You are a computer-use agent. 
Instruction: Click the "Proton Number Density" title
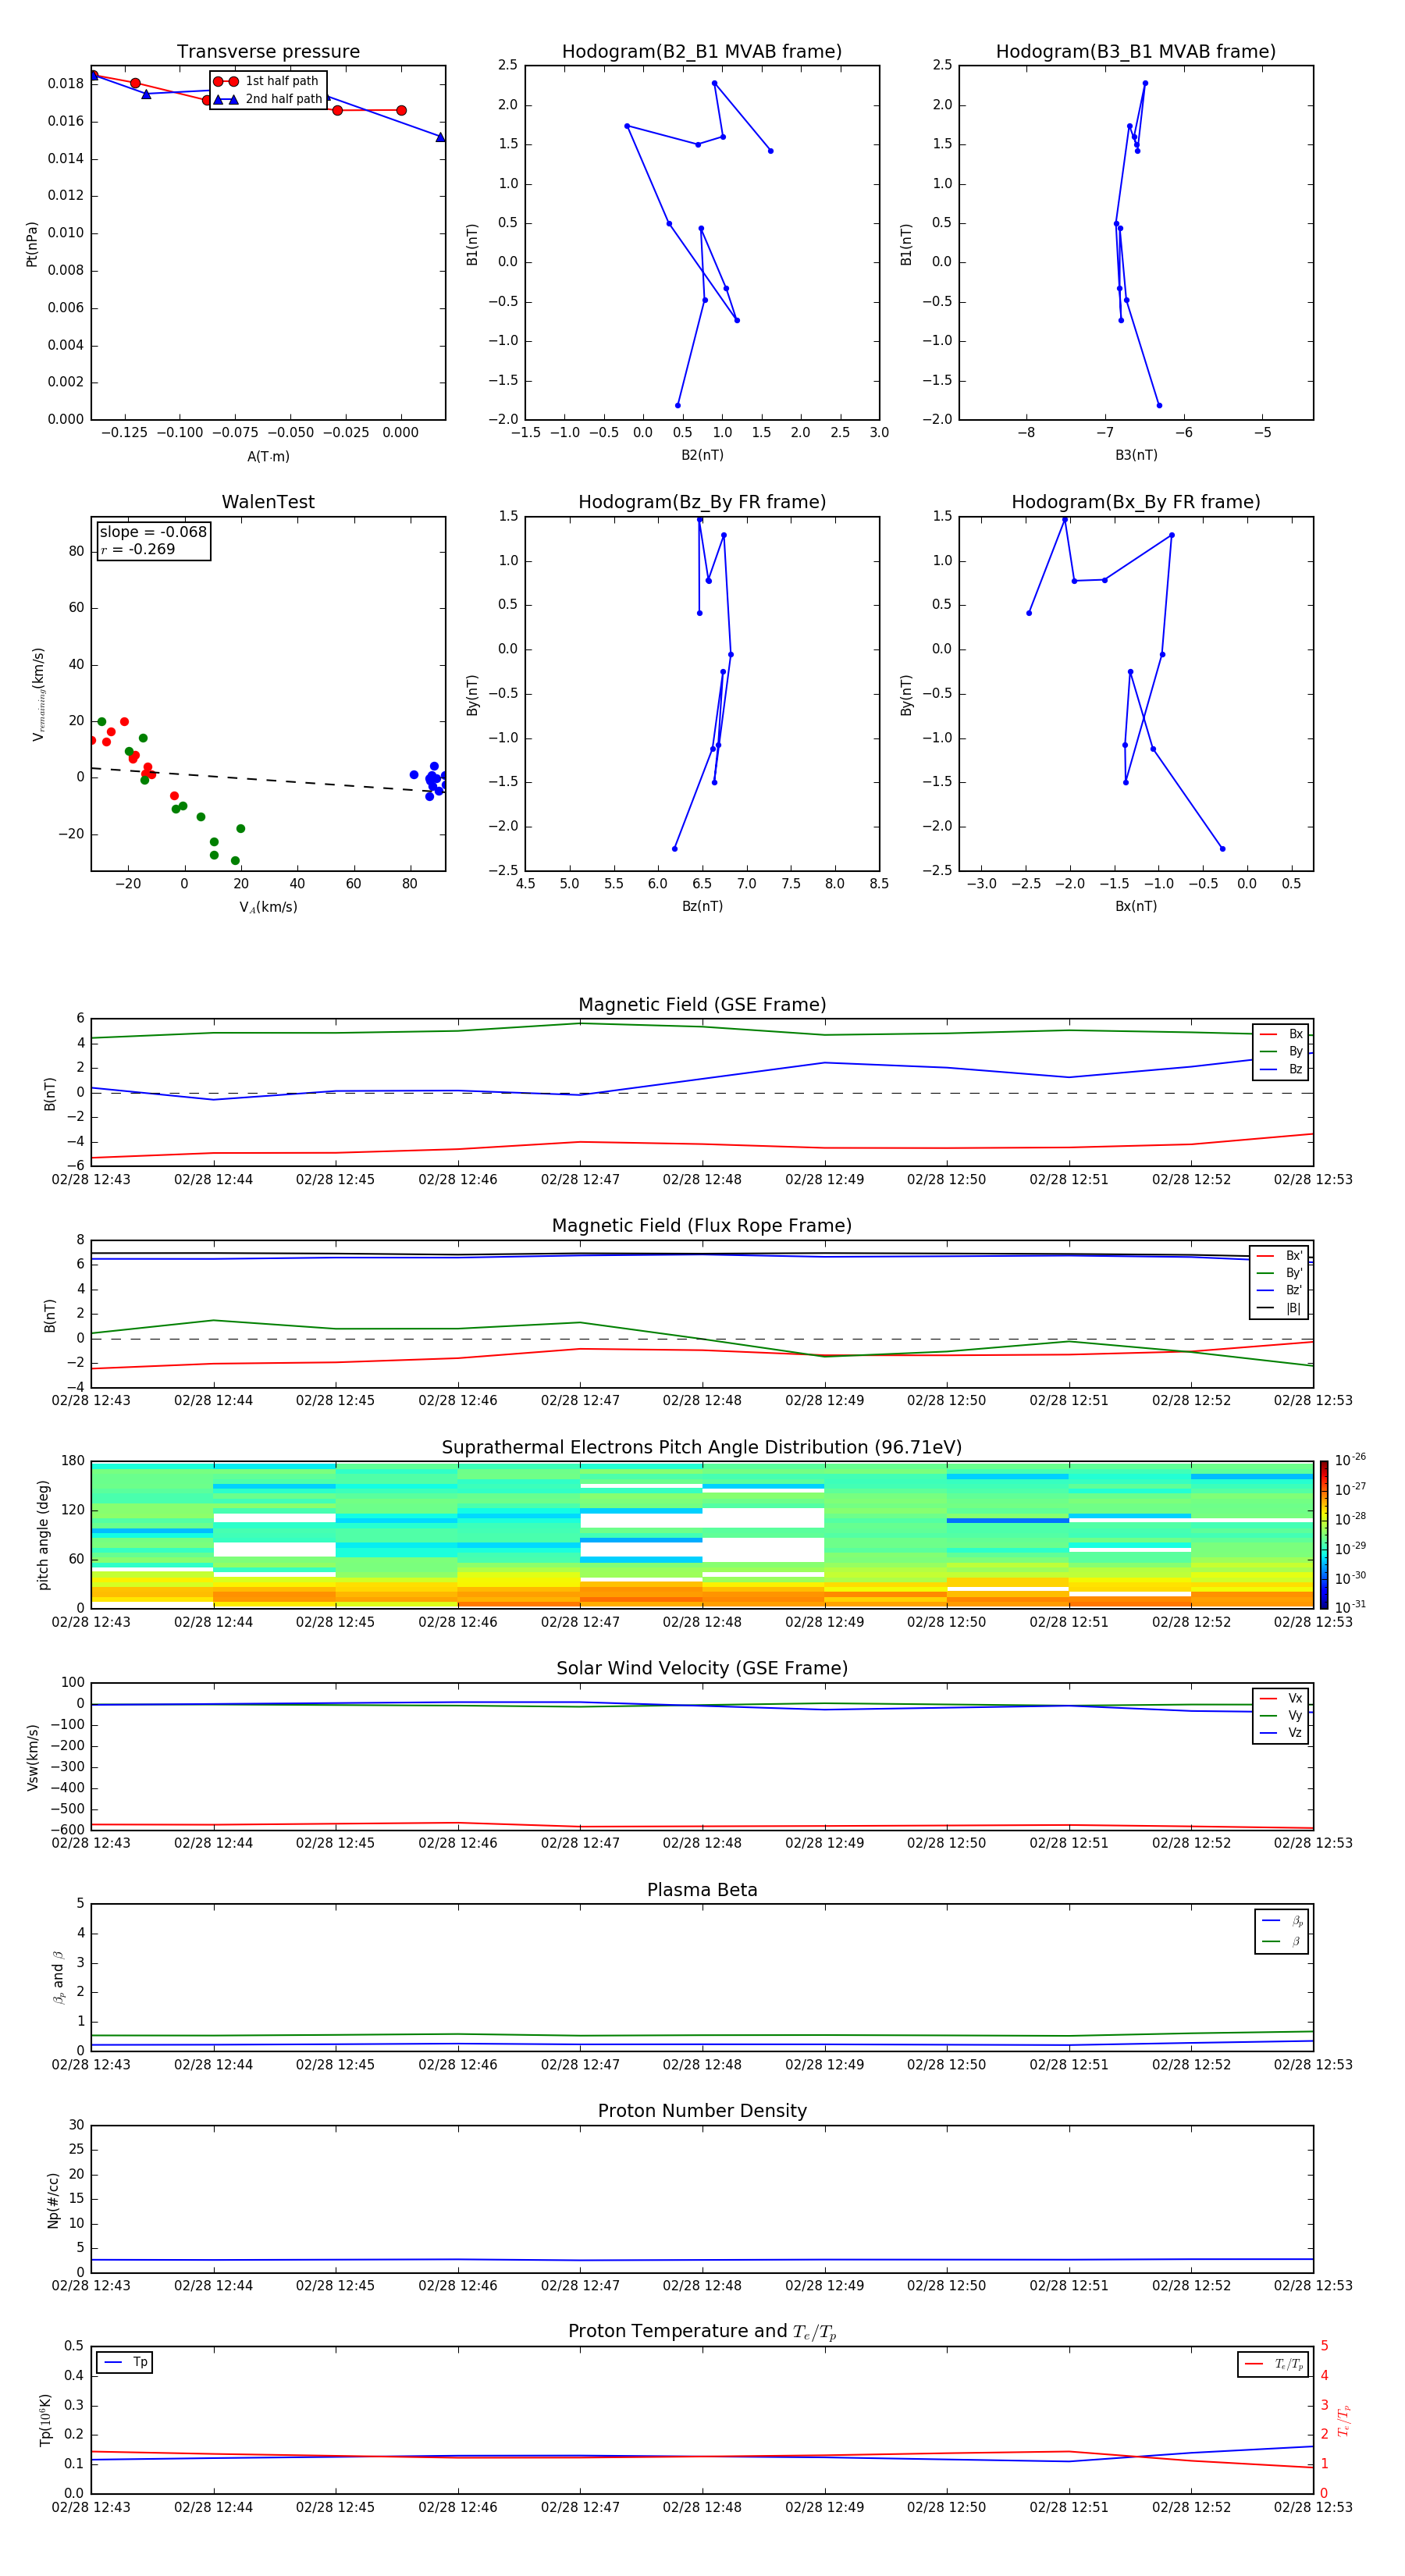click(702, 2111)
